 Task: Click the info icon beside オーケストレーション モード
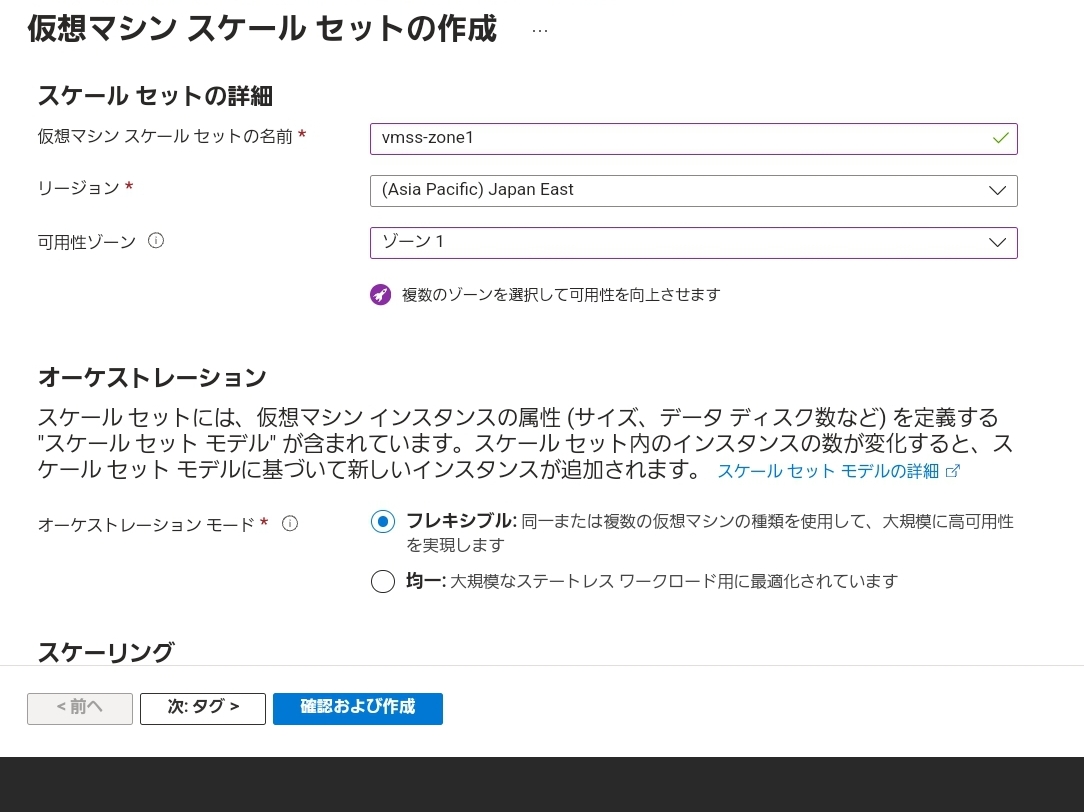290,523
